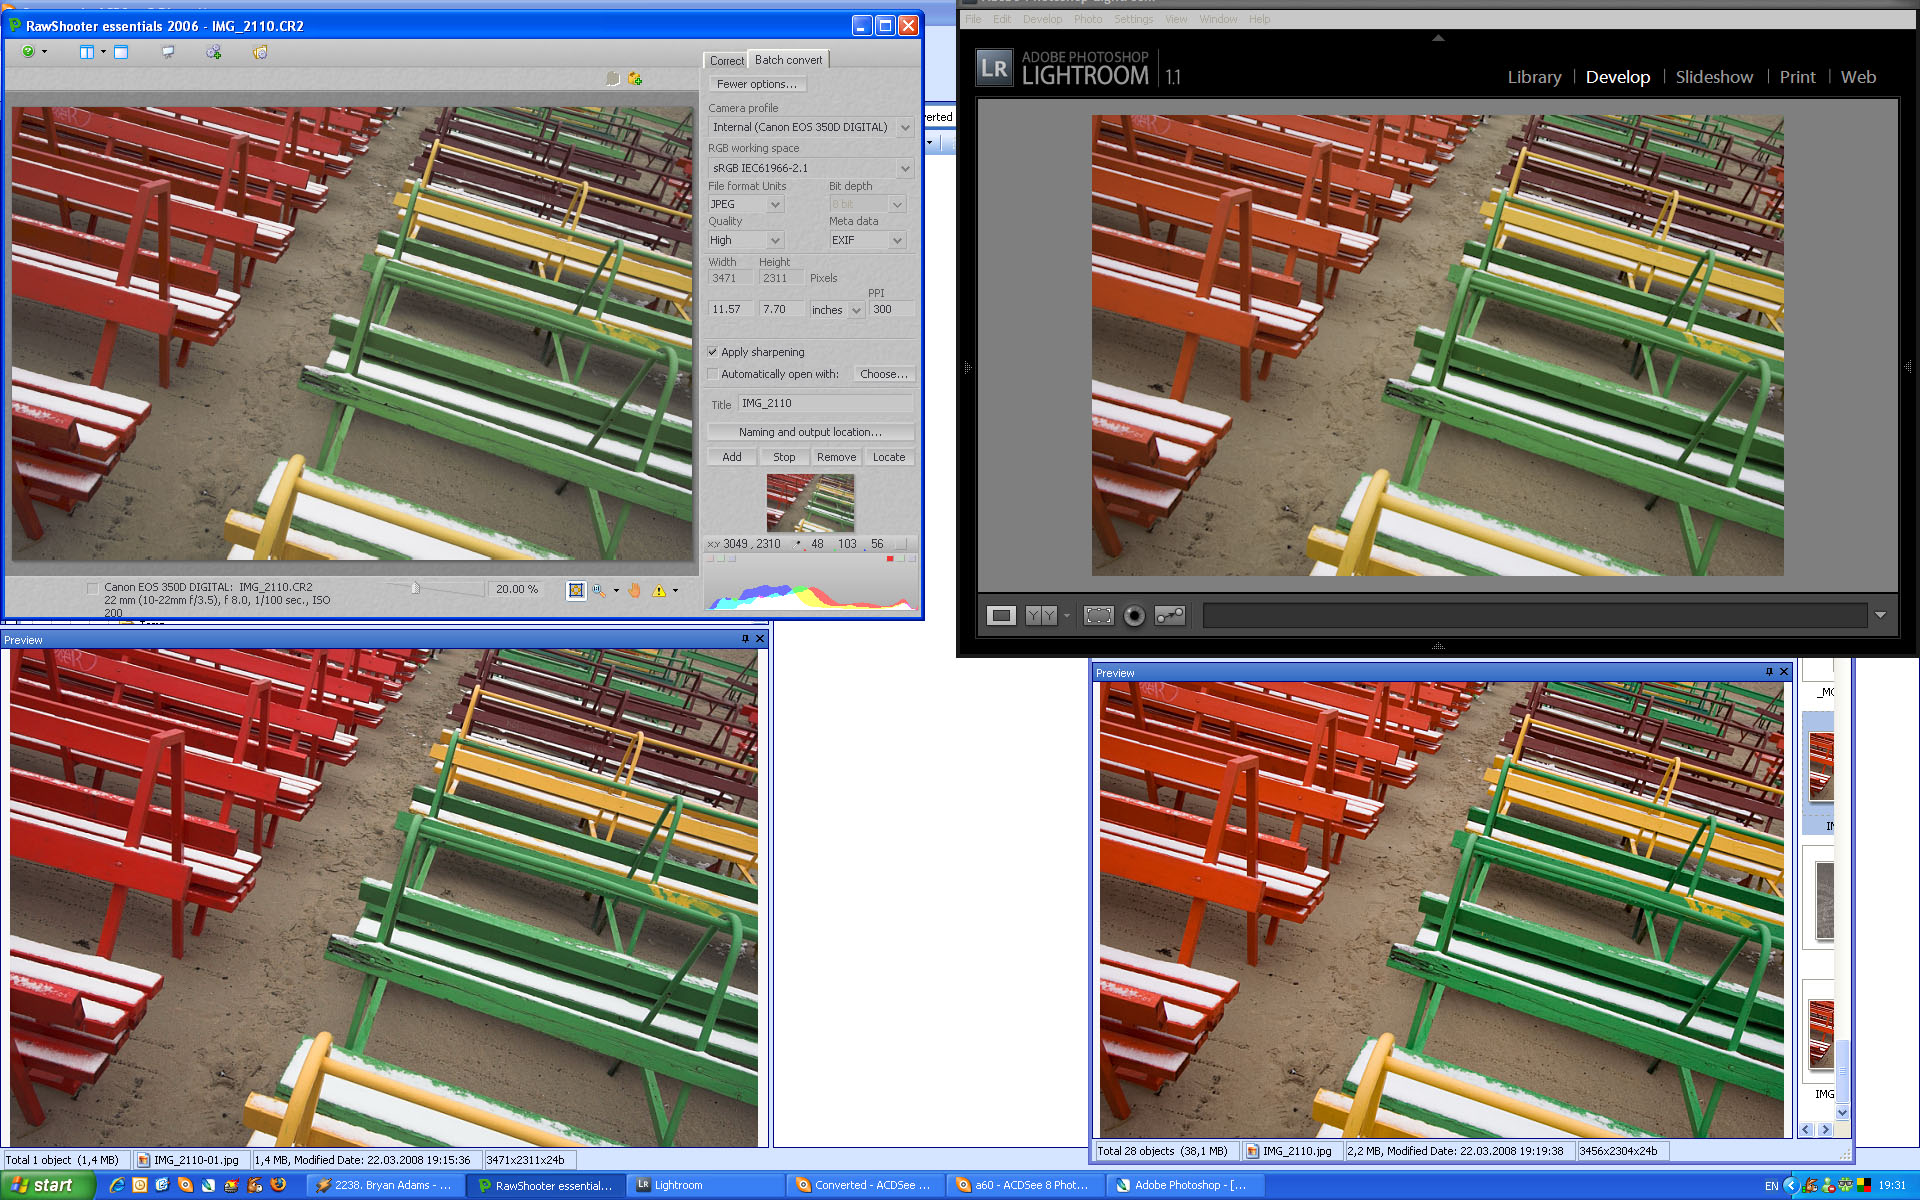Check the box beside Canon EOS 350D info
Screen dimensions: 1920x1200
coord(93,588)
